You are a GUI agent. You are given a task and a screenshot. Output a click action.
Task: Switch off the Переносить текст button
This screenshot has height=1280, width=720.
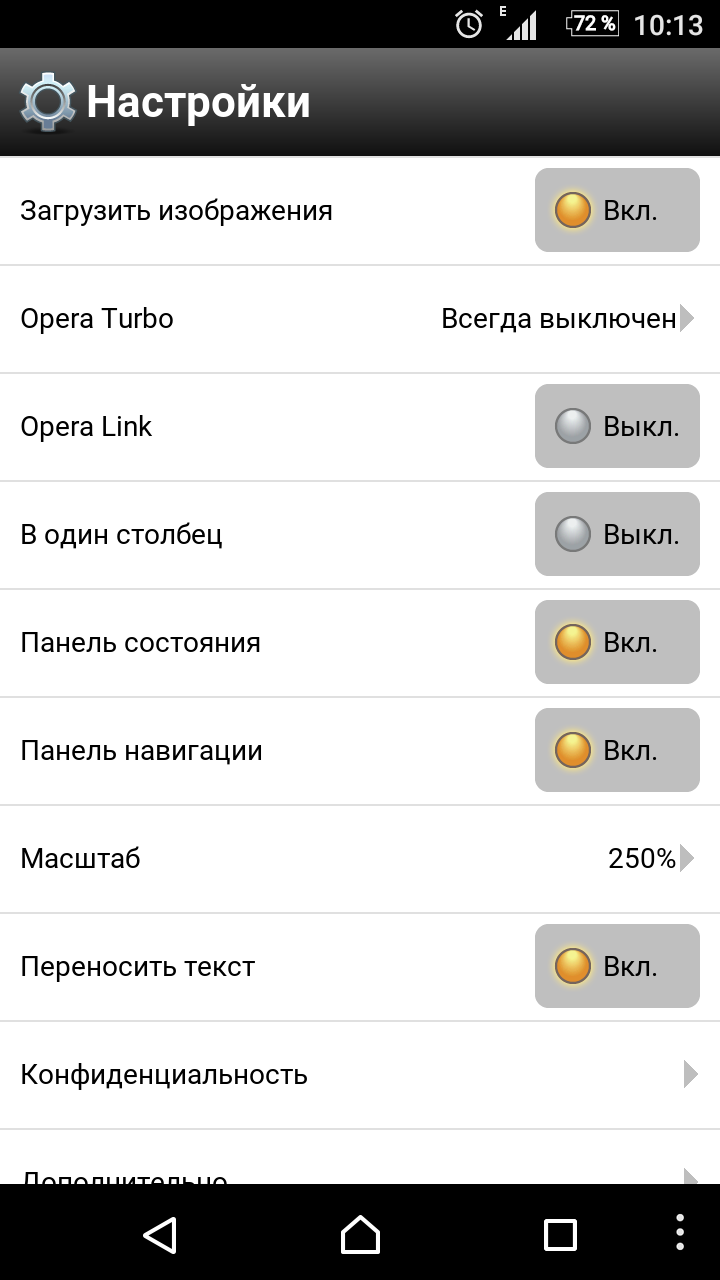616,966
